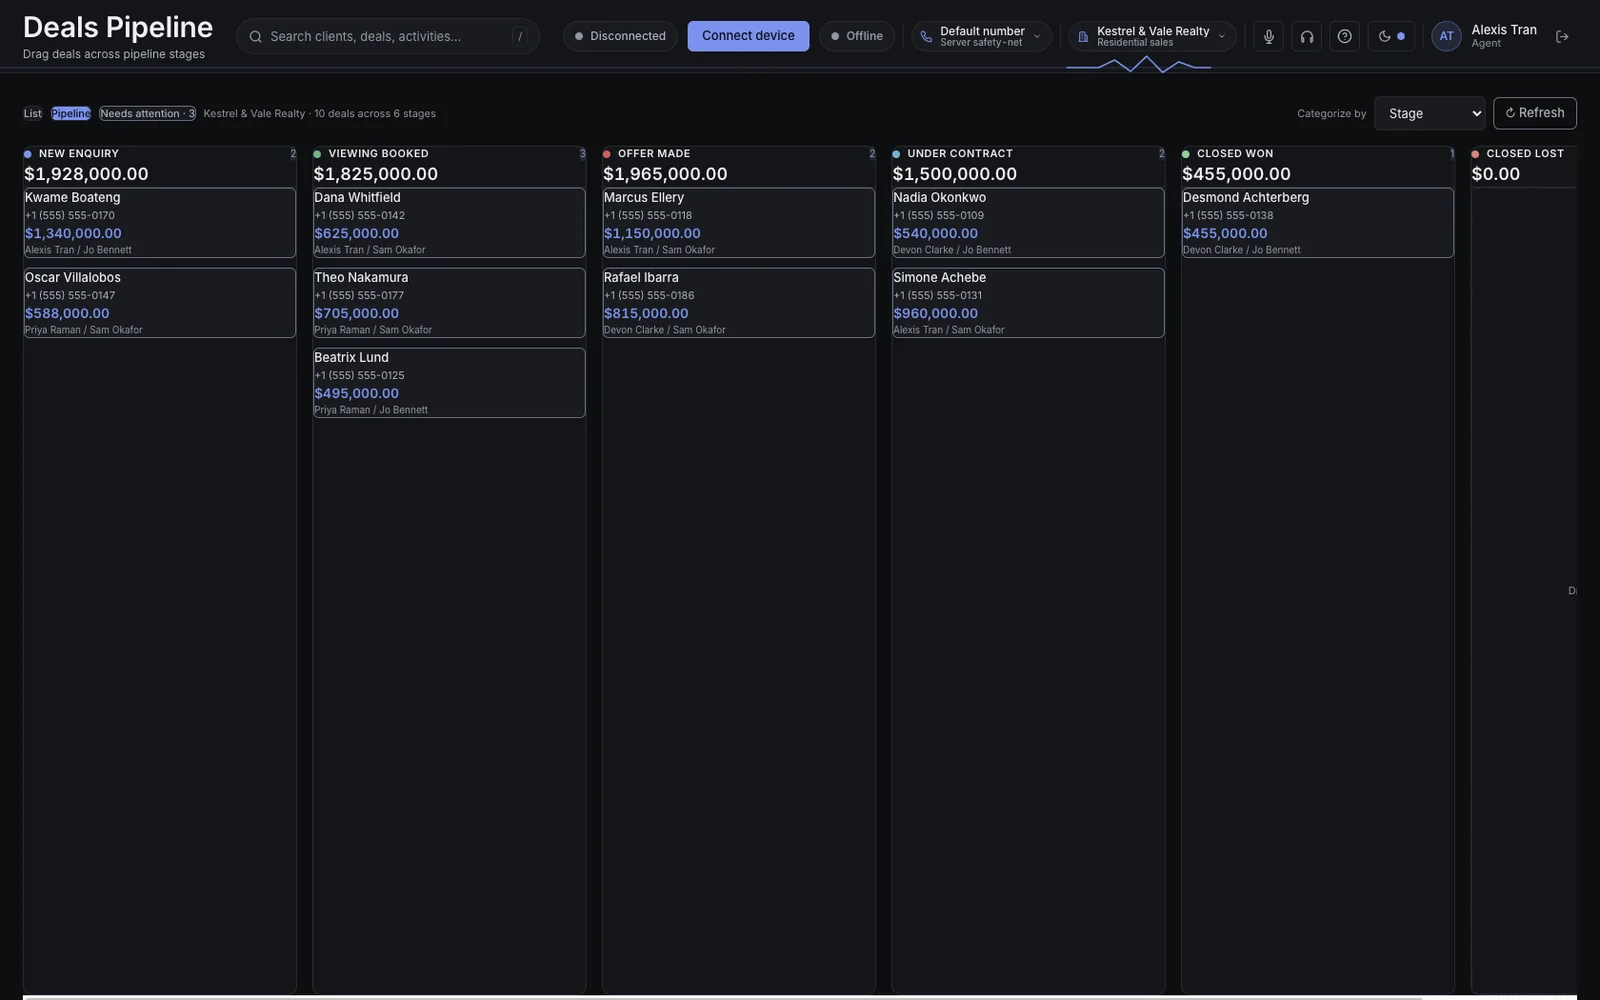Focus the search clients, deals field
Viewport: 1600px width, 1000px height.
click(x=388, y=36)
